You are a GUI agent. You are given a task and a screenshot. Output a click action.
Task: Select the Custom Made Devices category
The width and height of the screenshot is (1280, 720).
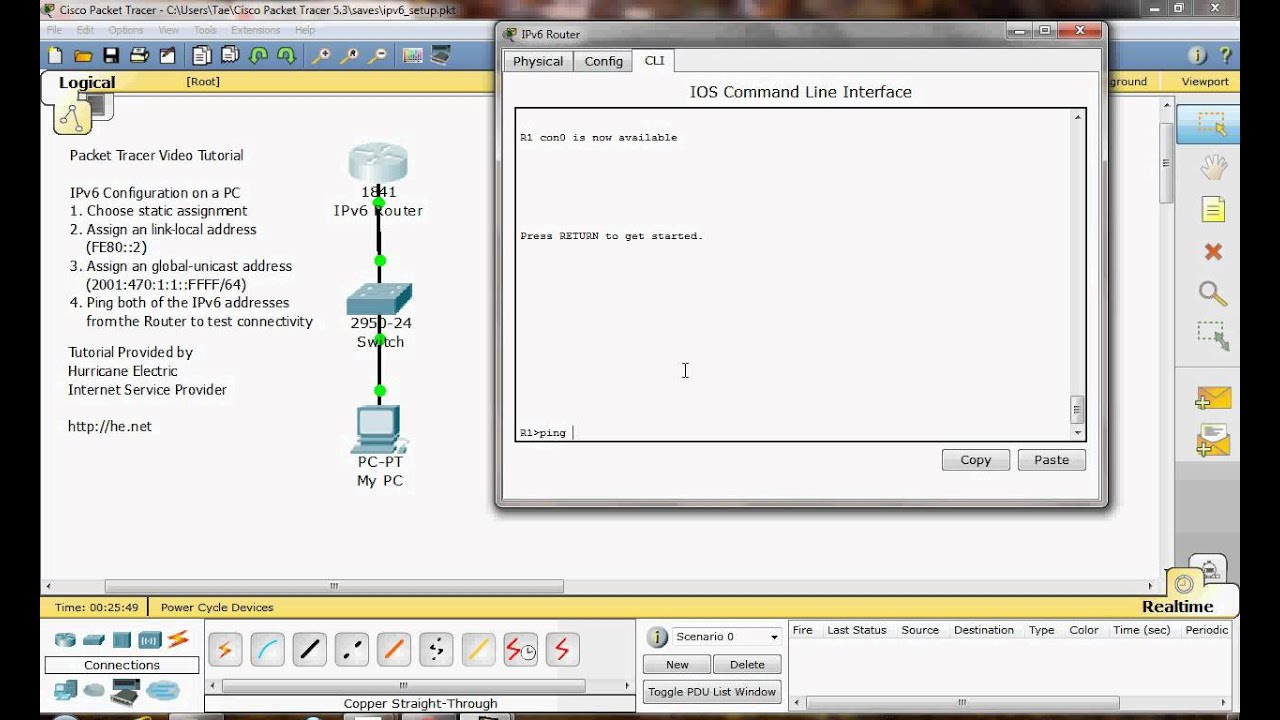tap(126, 691)
